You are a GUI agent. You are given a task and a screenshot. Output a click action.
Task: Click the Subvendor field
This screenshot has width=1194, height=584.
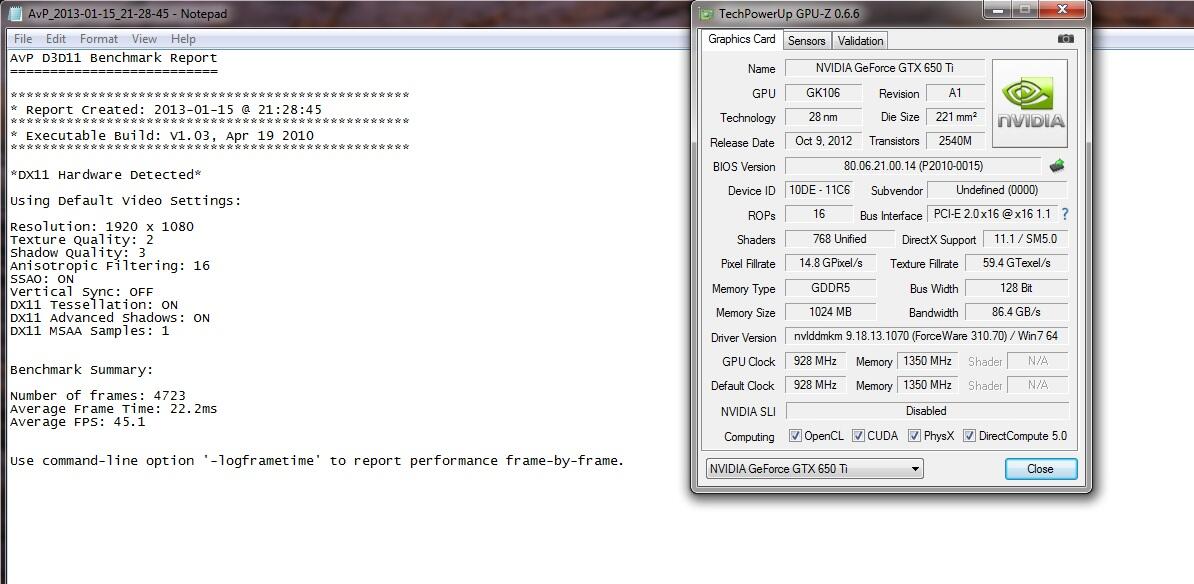[997, 190]
